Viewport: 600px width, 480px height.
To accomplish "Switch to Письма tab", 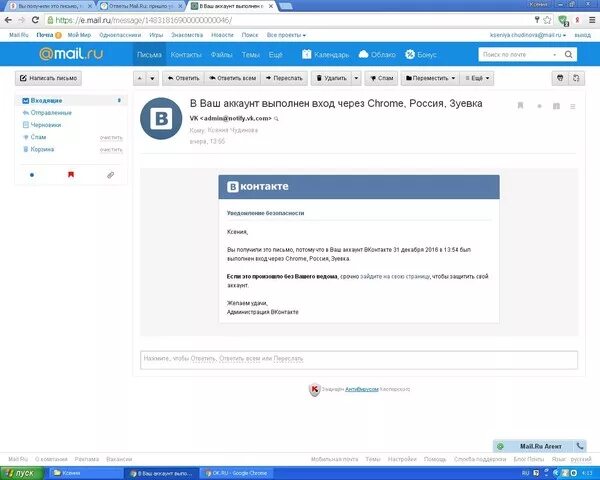I will coord(149,55).
